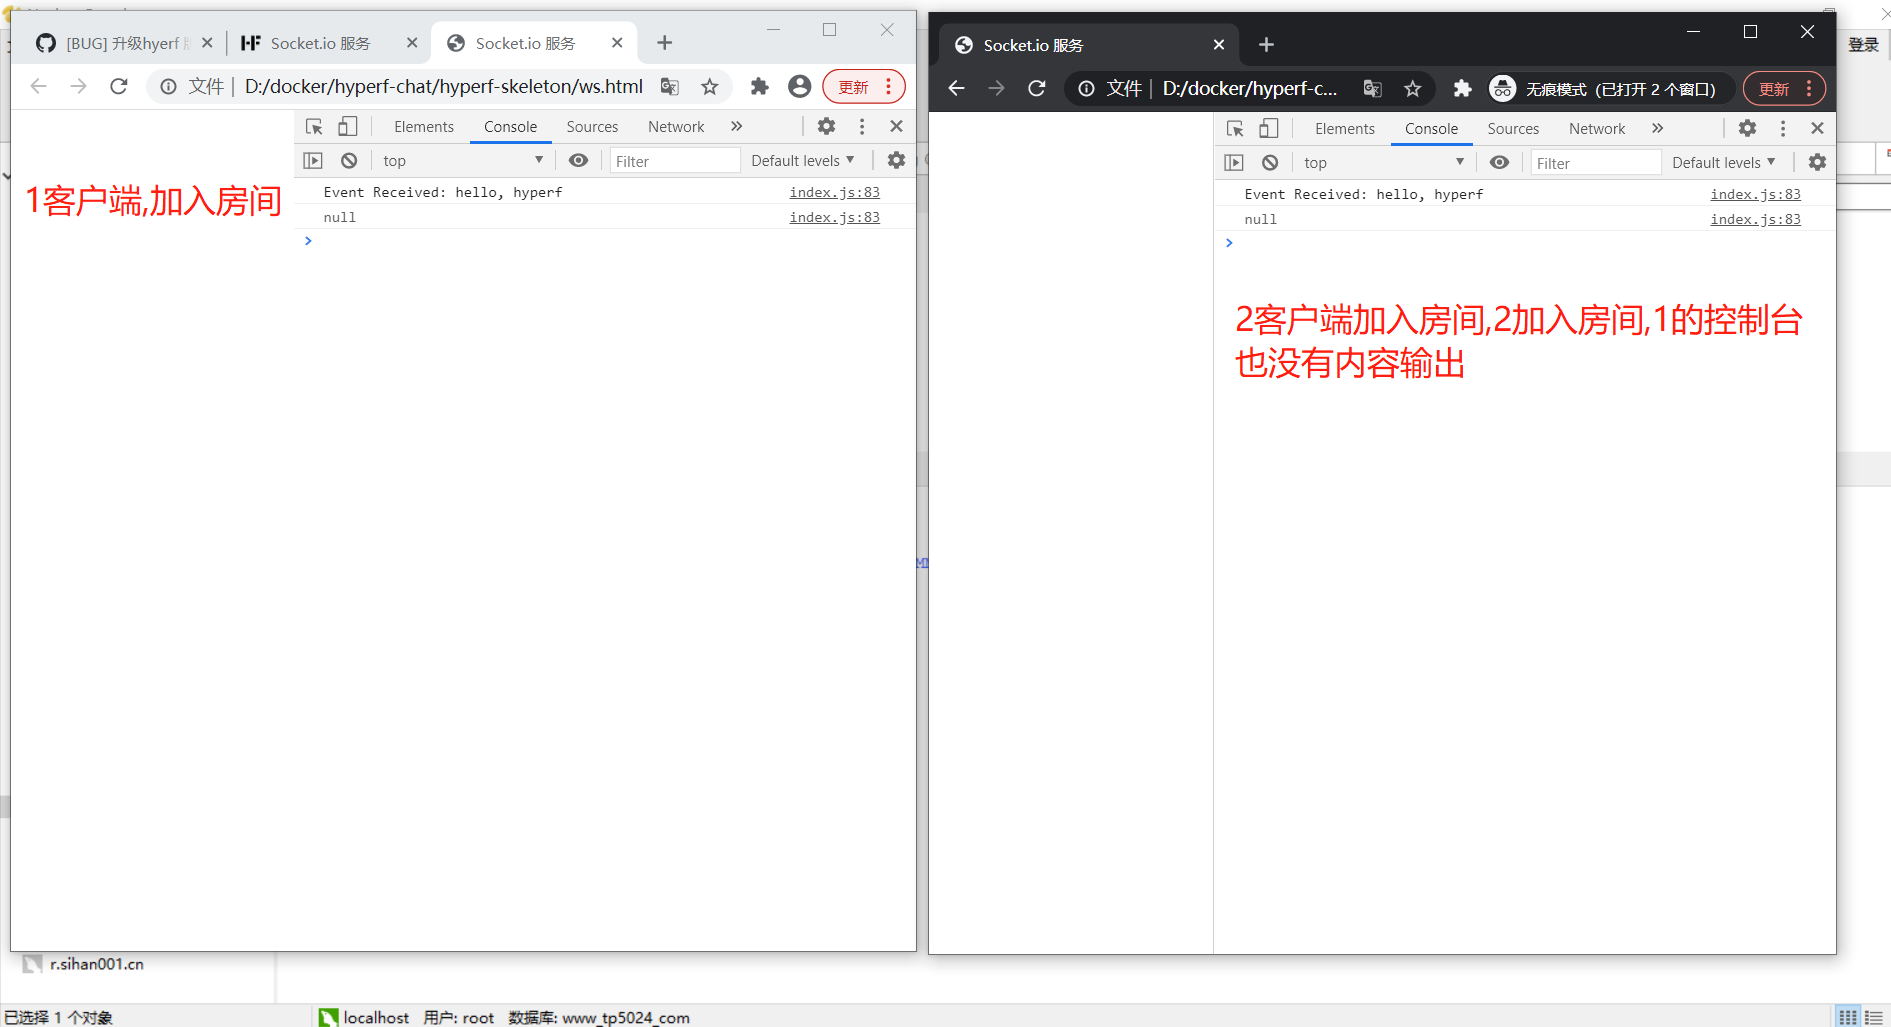Bookmark page star in left browser window
Screen dimensions: 1891x1027
click(x=710, y=87)
